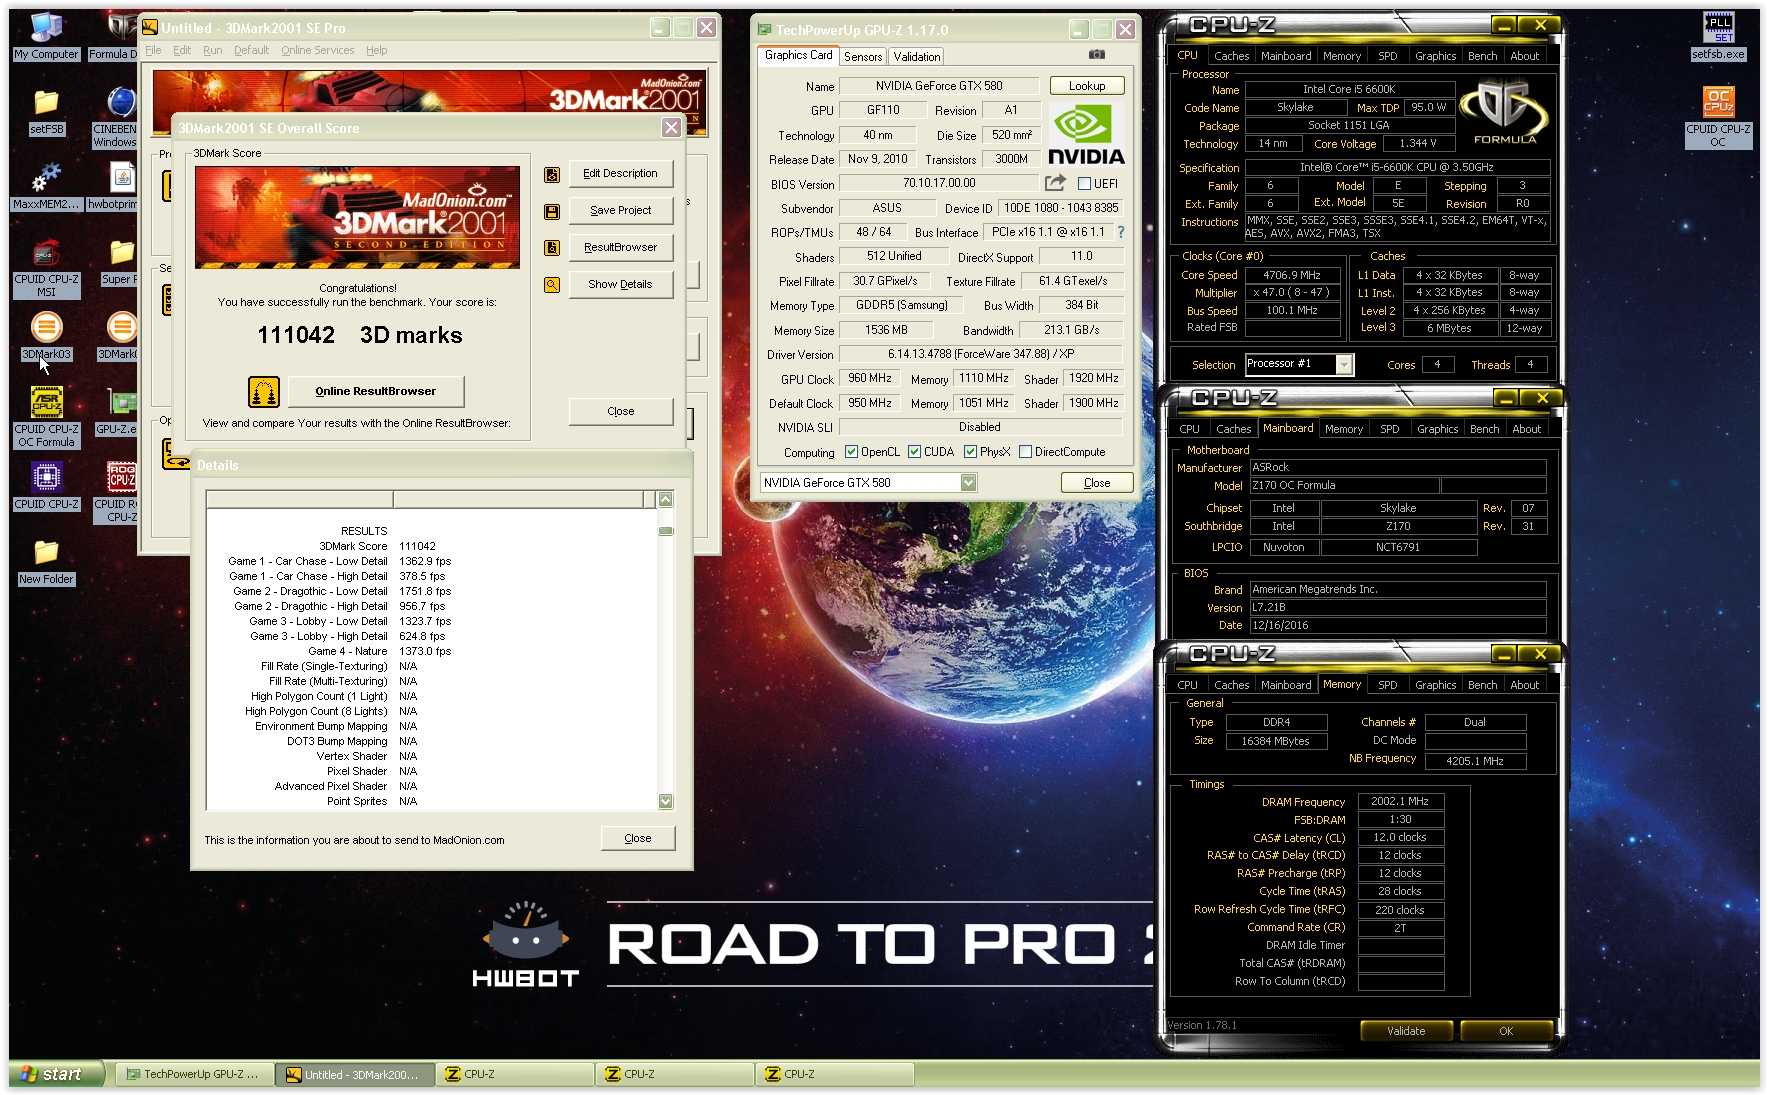This screenshot has height=1095, width=1768.
Task: Click the ResultBrowser icon next to its button
Action: tap(551, 248)
